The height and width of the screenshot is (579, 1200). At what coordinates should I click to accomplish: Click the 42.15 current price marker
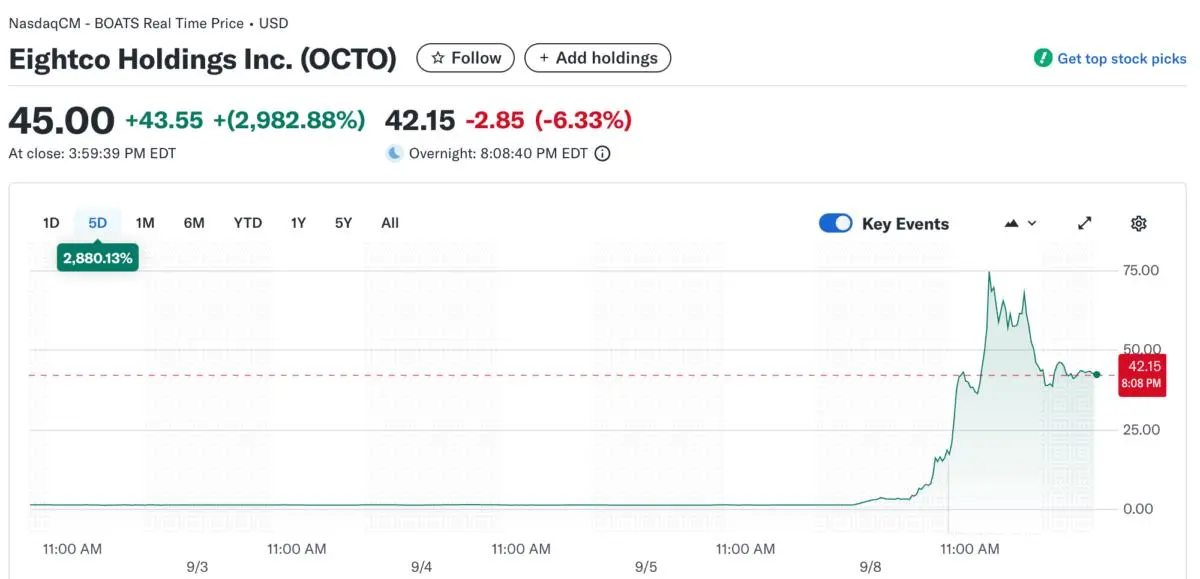(1141, 374)
